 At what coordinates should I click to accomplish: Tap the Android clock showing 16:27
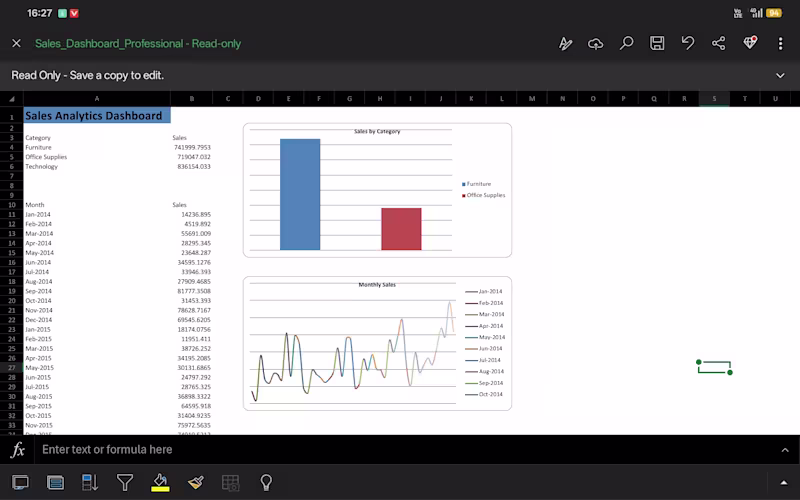click(x=39, y=13)
